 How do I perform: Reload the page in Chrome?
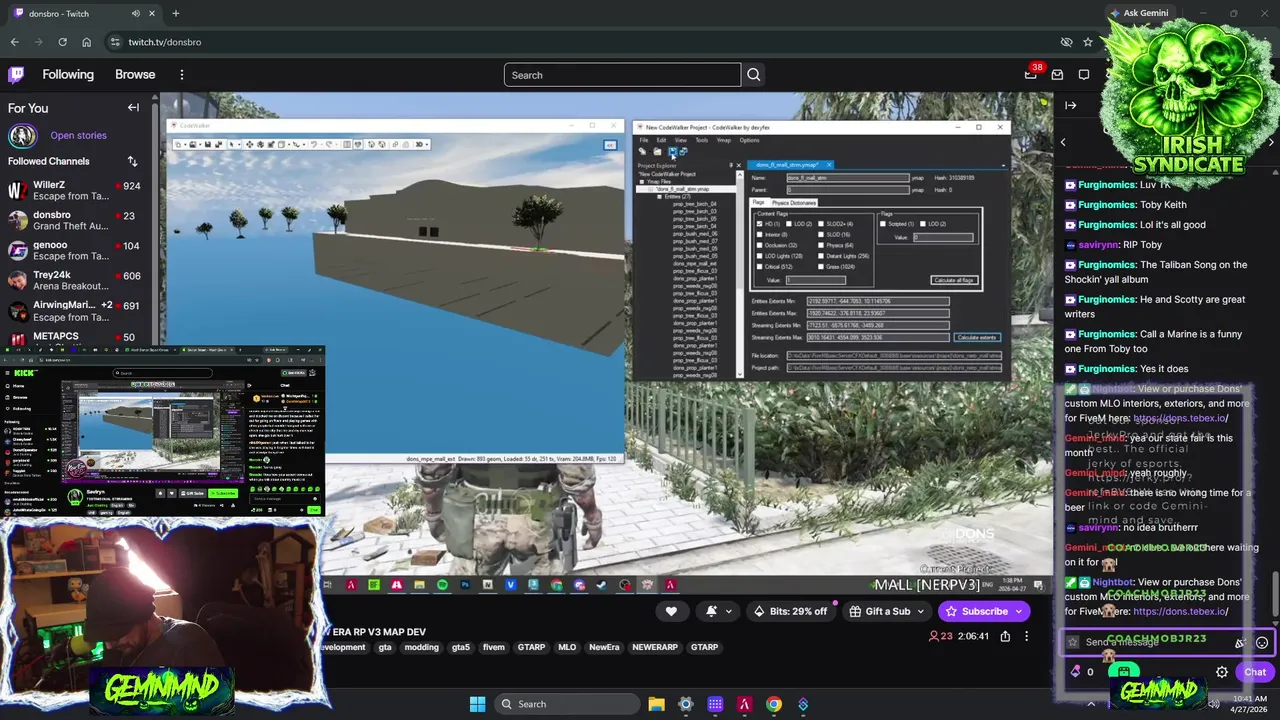[x=62, y=42]
